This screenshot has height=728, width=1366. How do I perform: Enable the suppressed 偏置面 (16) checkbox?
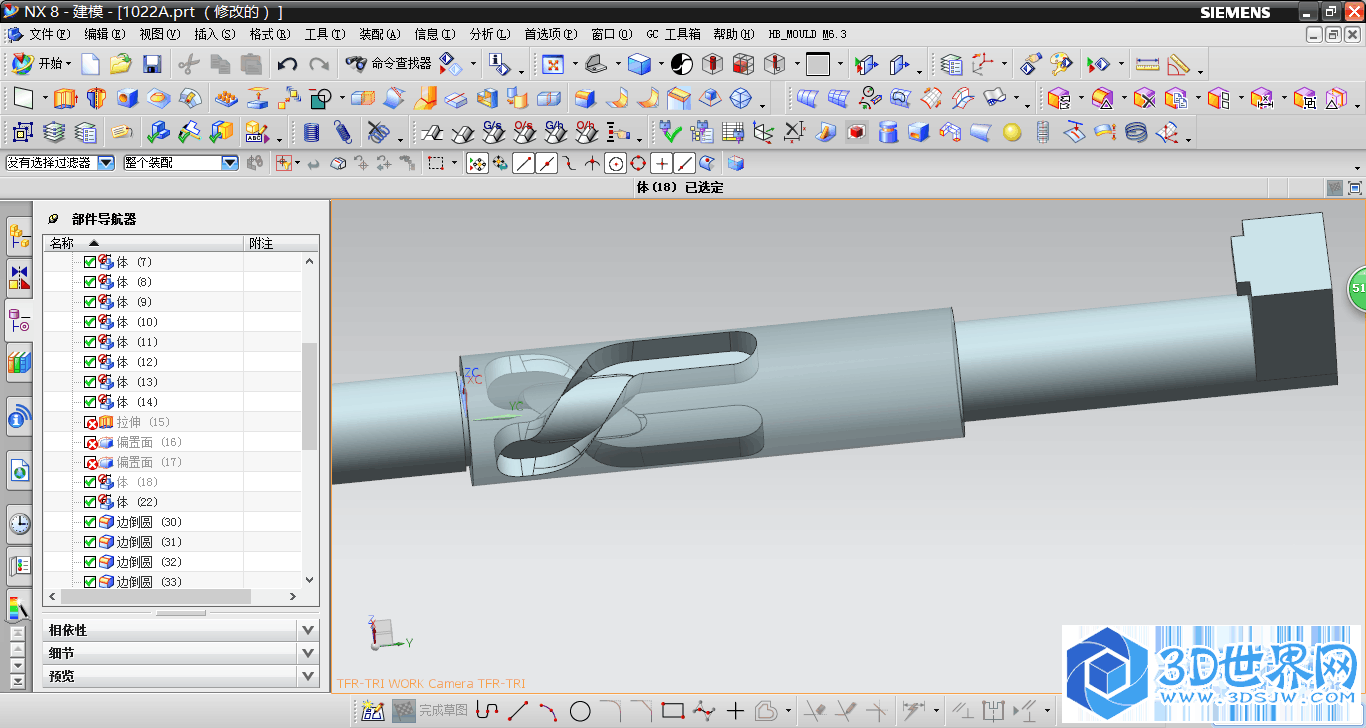coord(90,442)
